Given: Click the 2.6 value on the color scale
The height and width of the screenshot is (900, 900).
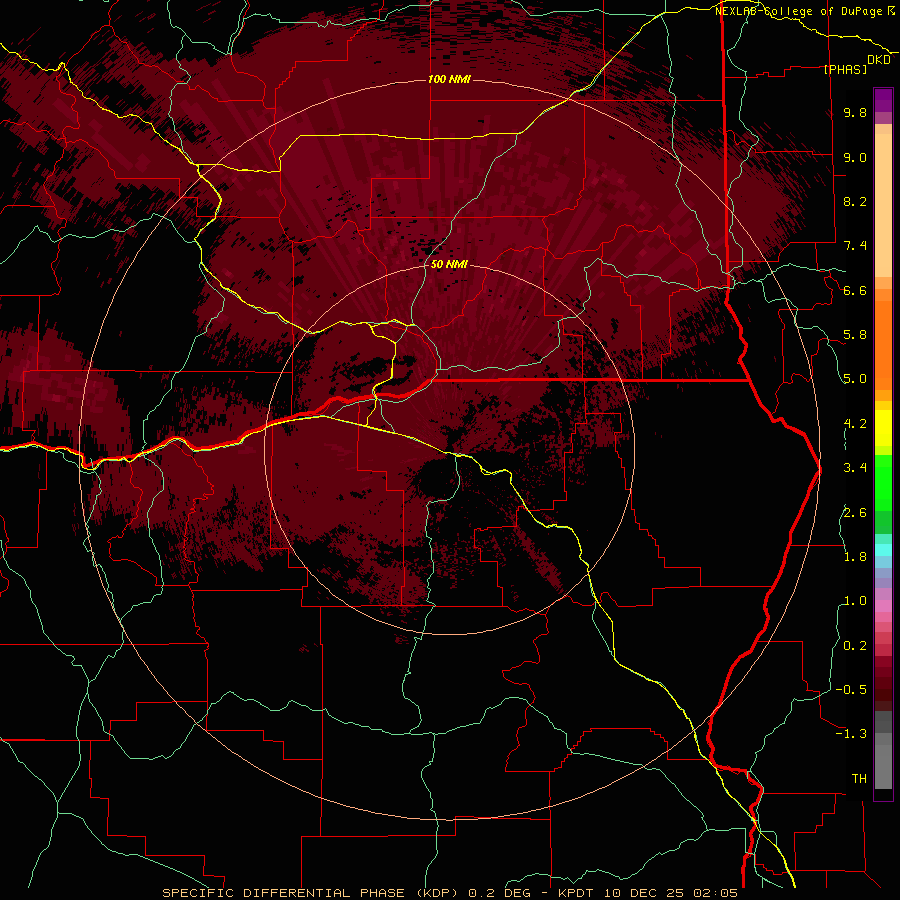Looking at the screenshot, I should (x=855, y=513).
